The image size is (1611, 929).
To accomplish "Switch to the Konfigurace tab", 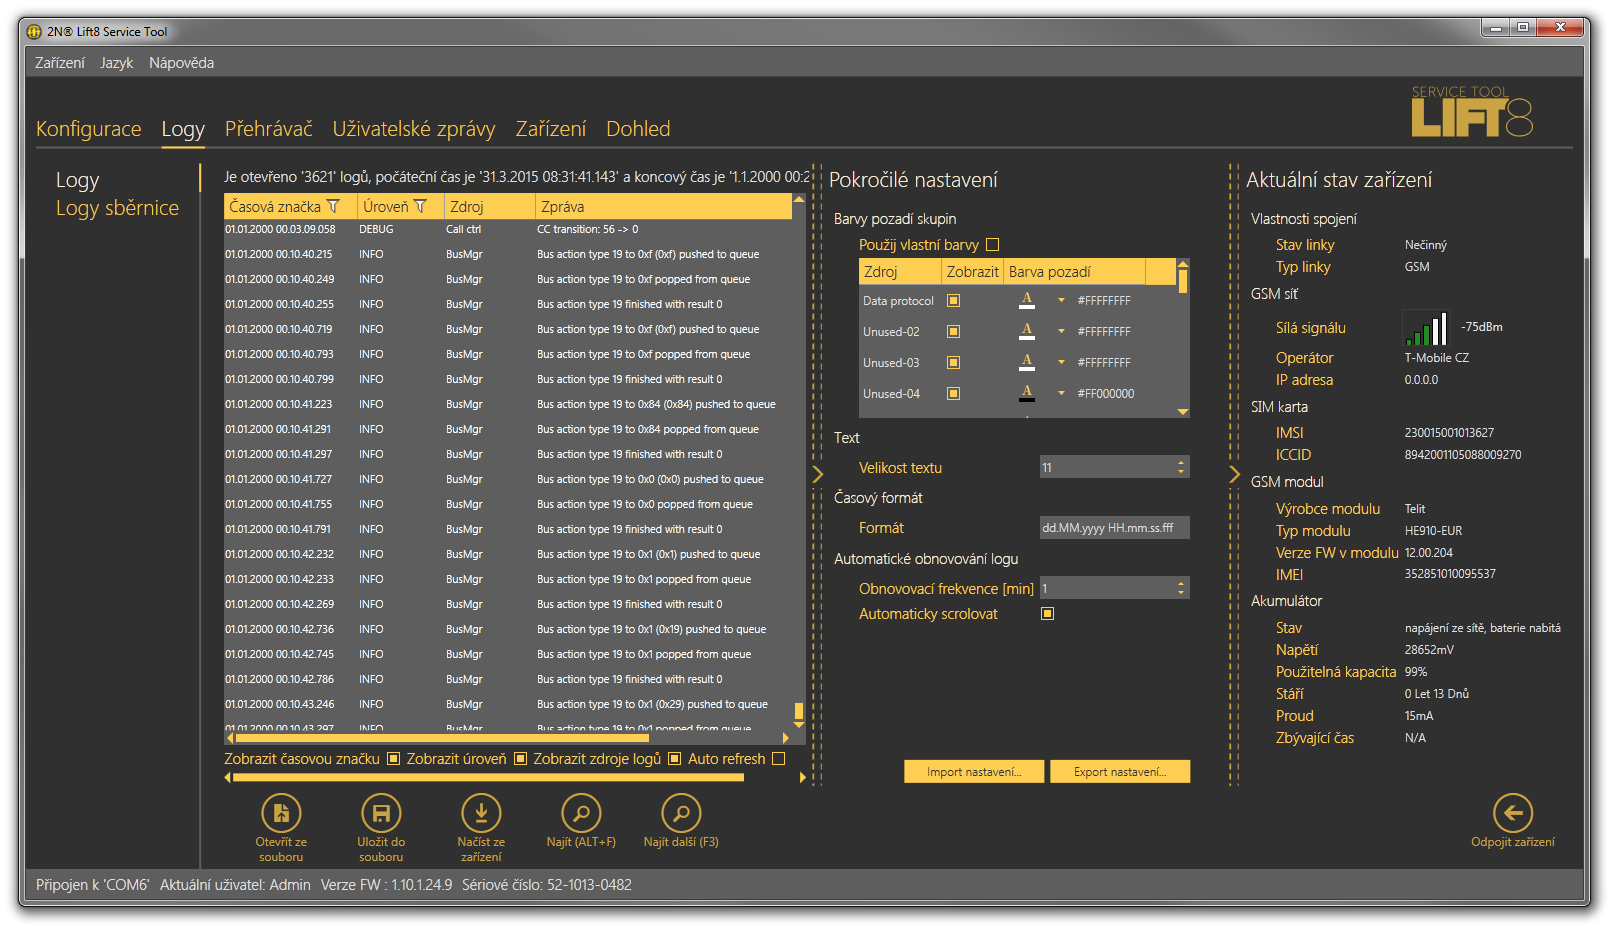I will coord(88,129).
